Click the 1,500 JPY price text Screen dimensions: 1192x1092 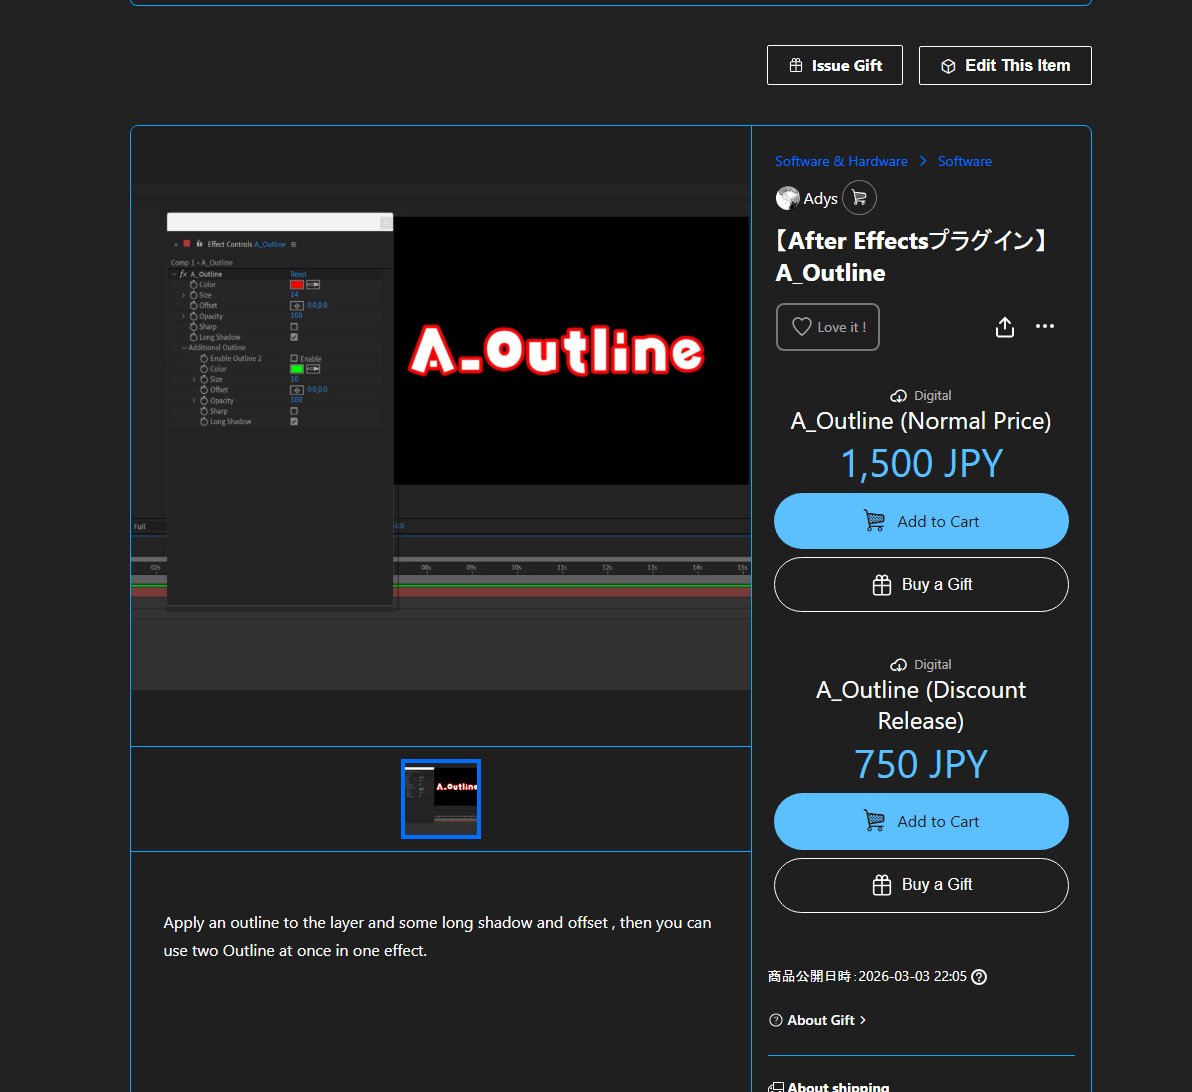coord(921,463)
